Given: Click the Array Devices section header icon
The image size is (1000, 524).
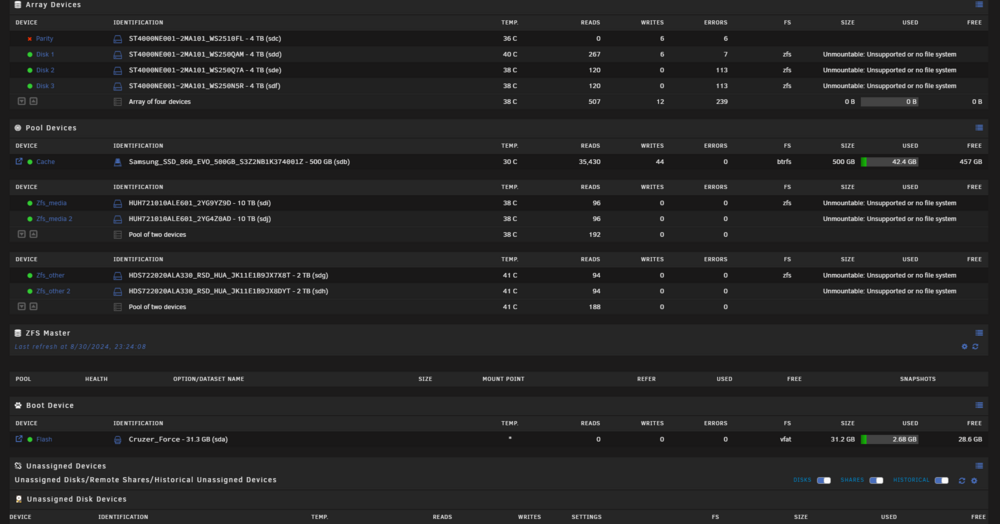Looking at the screenshot, I should tap(18, 4).
